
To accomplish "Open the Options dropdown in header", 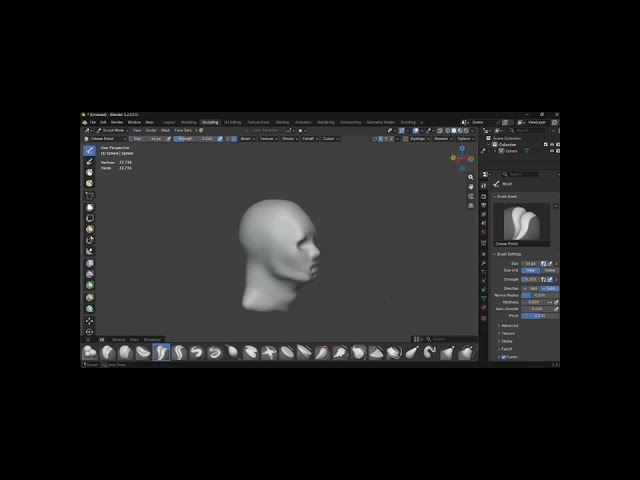I will 465,139.
